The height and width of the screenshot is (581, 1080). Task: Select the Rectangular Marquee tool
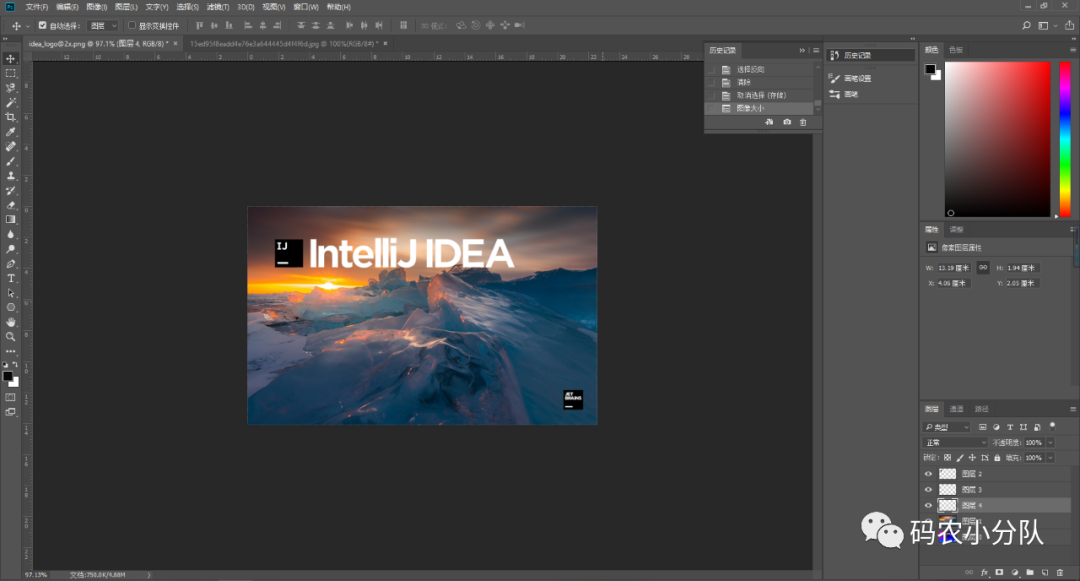pos(10,73)
